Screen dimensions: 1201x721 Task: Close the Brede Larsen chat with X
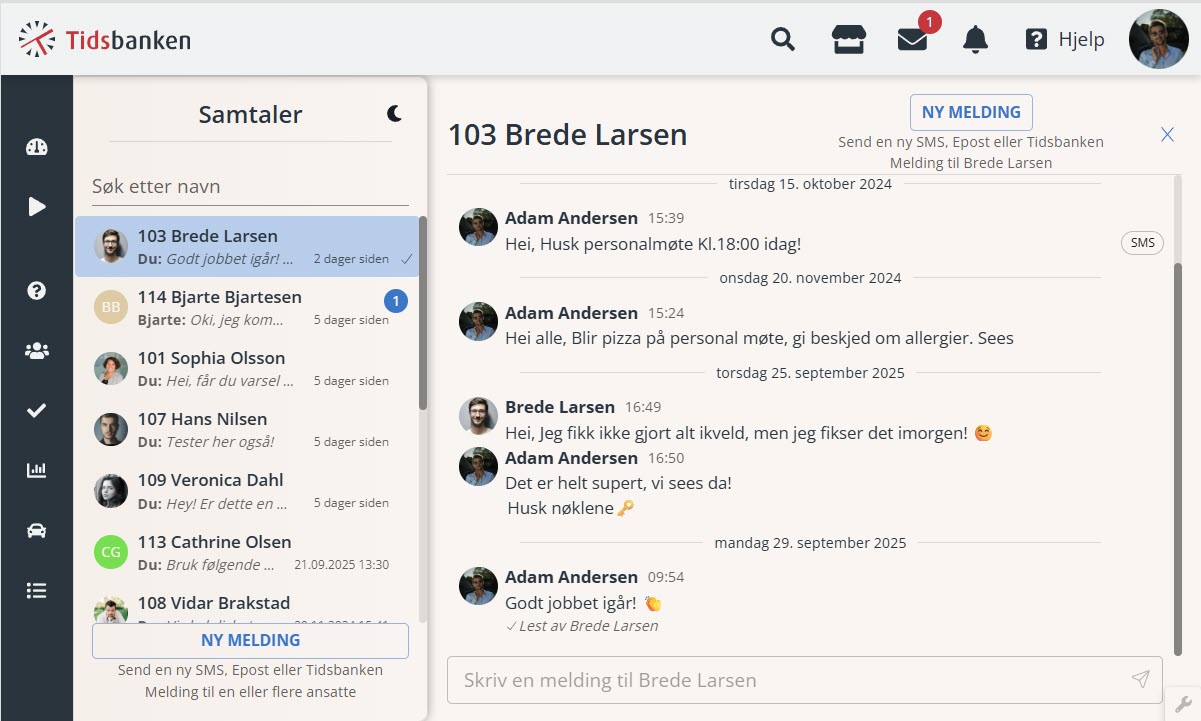(1167, 135)
